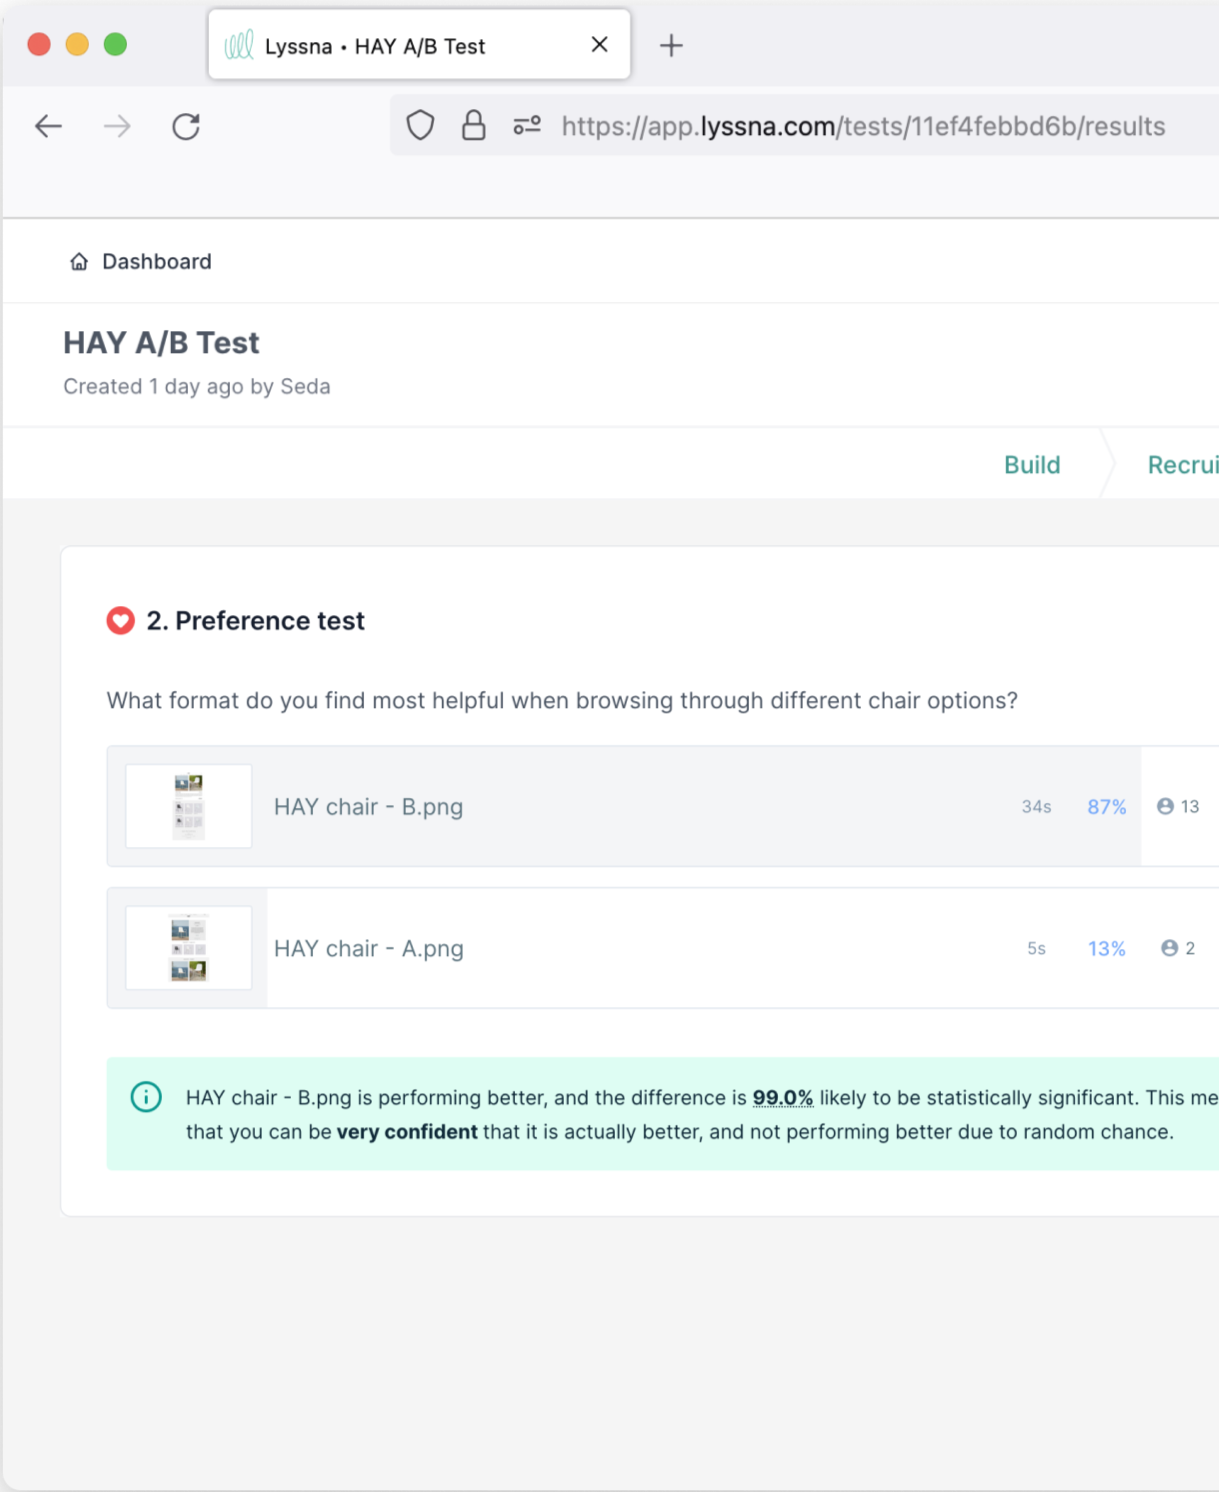The height and width of the screenshot is (1492, 1219).
Task: Open the site permissions icon in address bar
Action: click(x=527, y=126)
